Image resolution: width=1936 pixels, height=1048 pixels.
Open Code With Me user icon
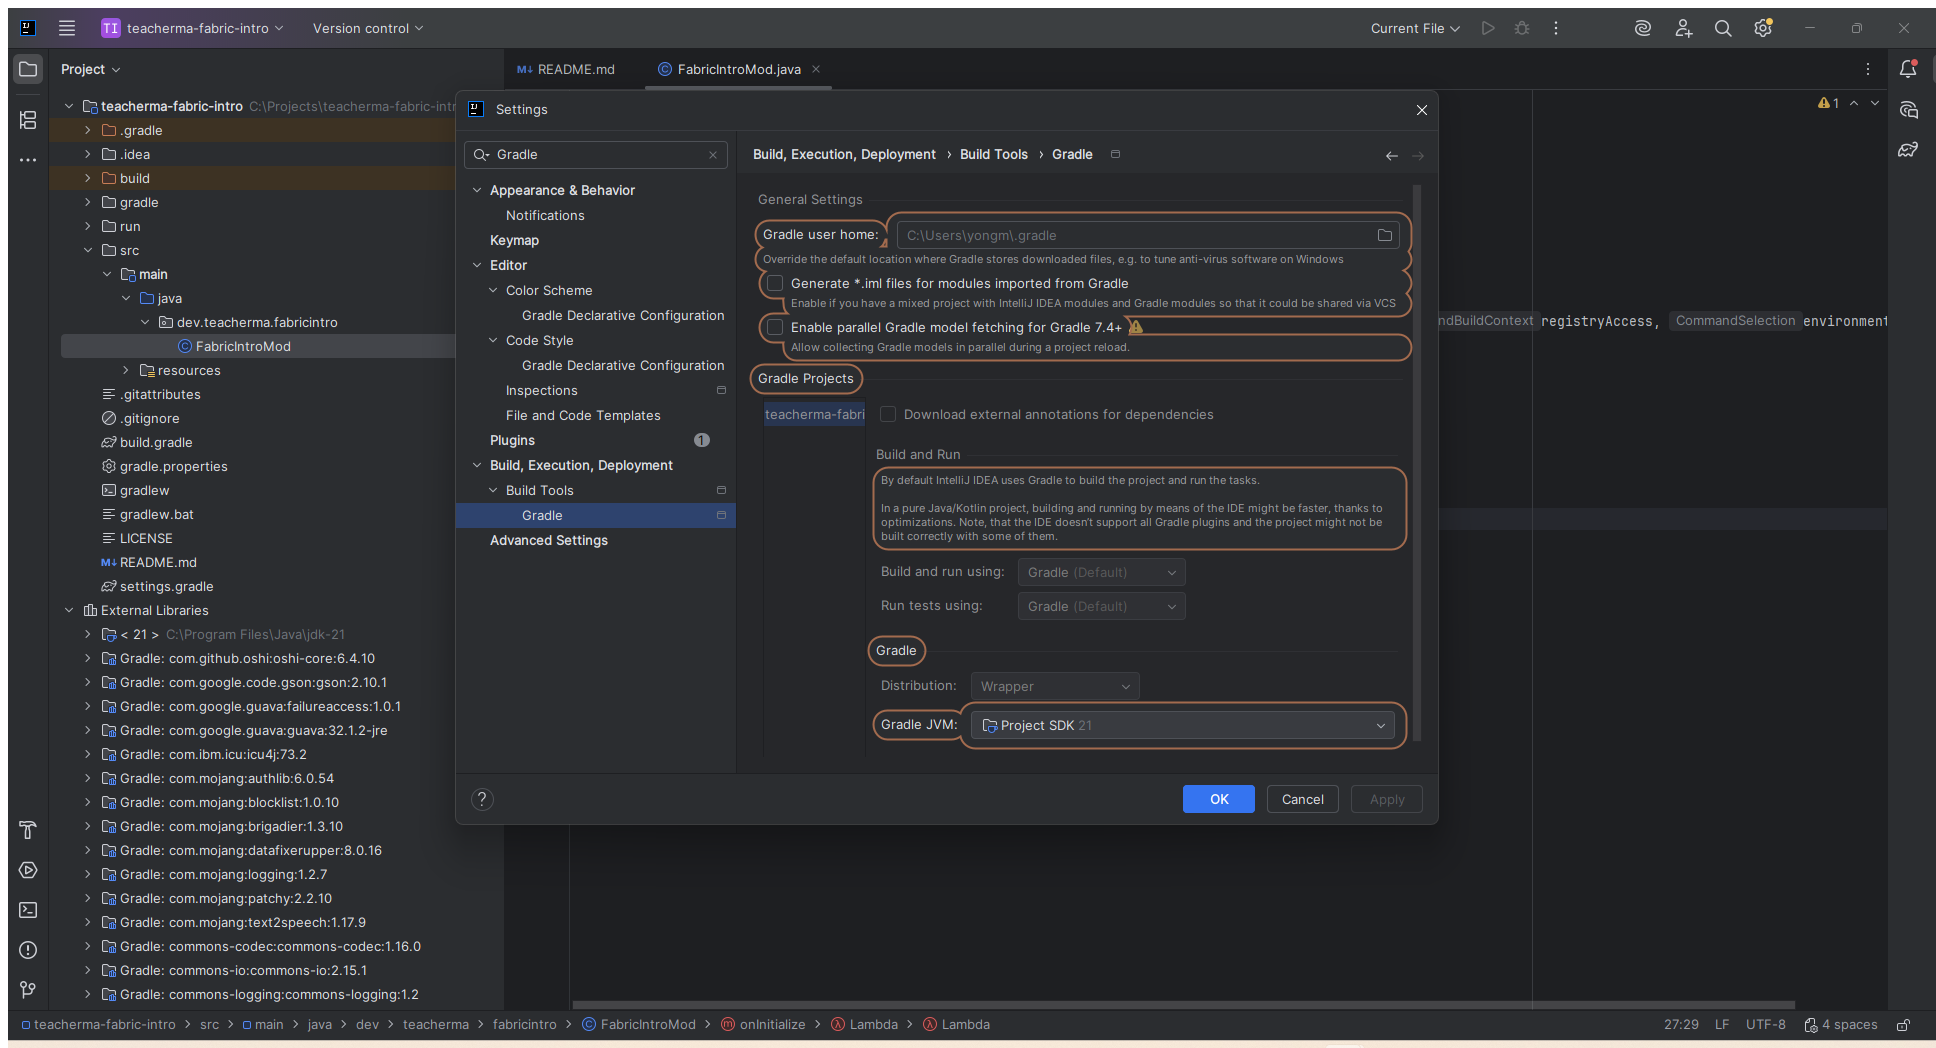1684,28
